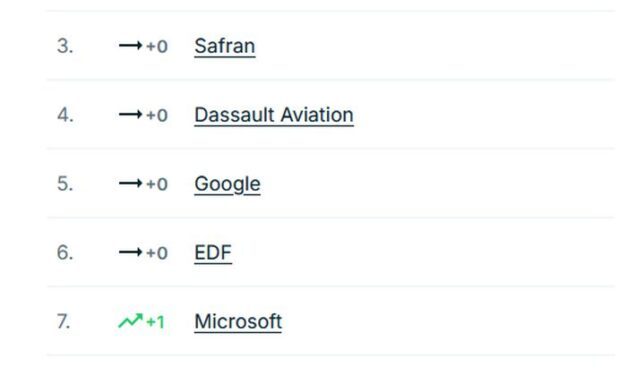Click the +0 change value for Safran
This screenshot has width=627, height=376.
pos(157,46)
